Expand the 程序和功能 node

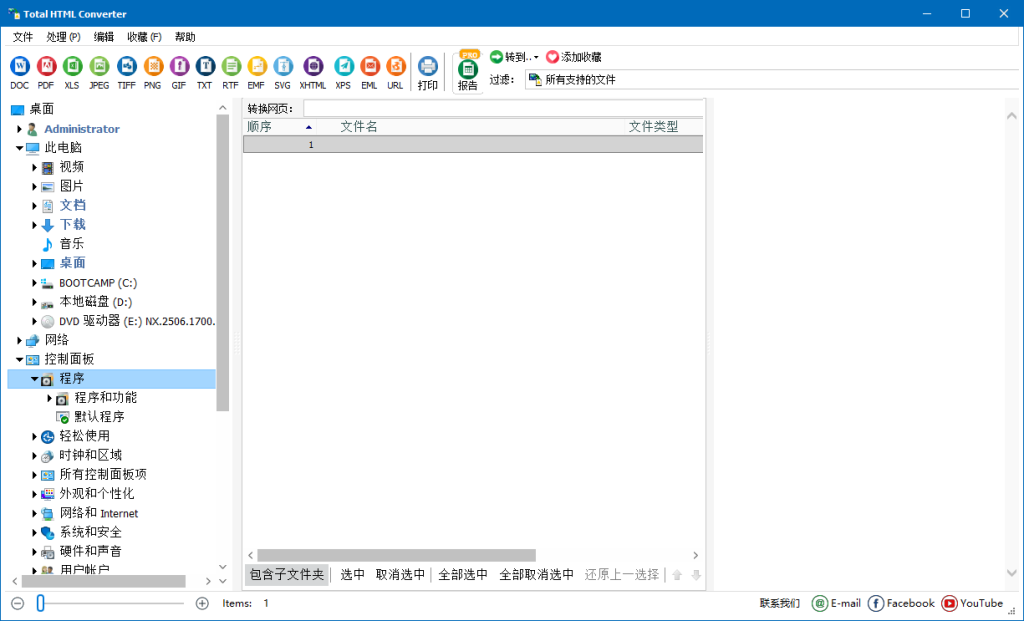click(50, 398)
